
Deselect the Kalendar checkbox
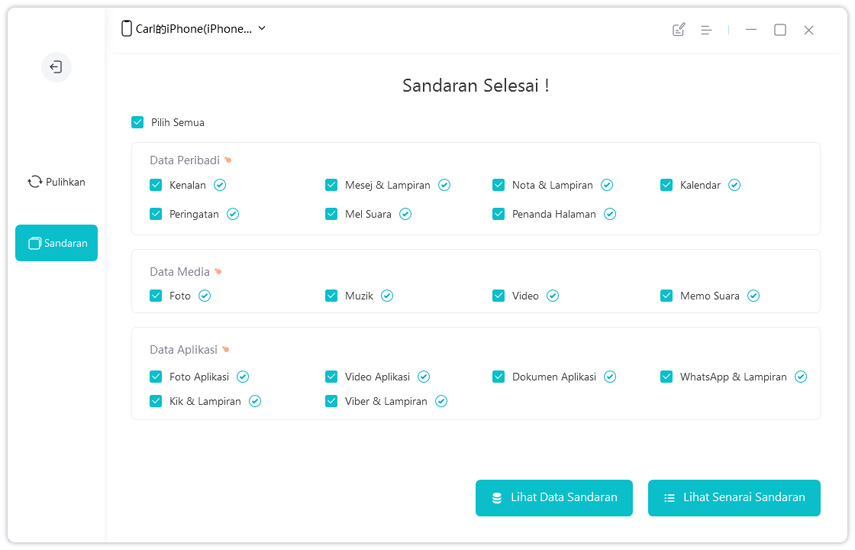pos(667,185)
